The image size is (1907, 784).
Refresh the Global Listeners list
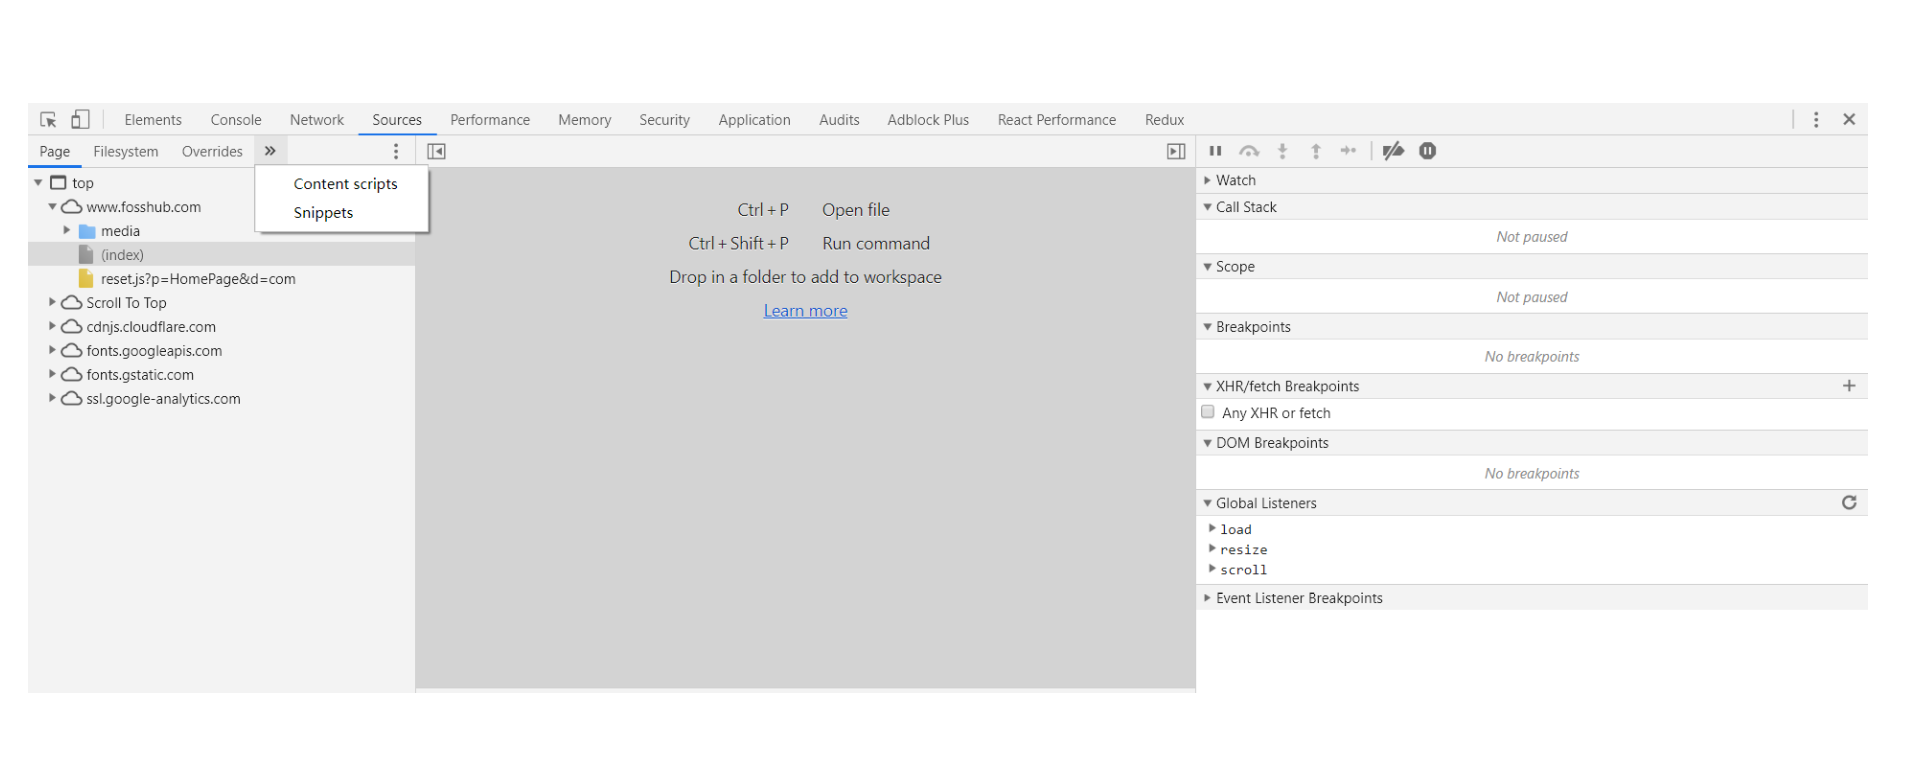(x=1849, y=503)
